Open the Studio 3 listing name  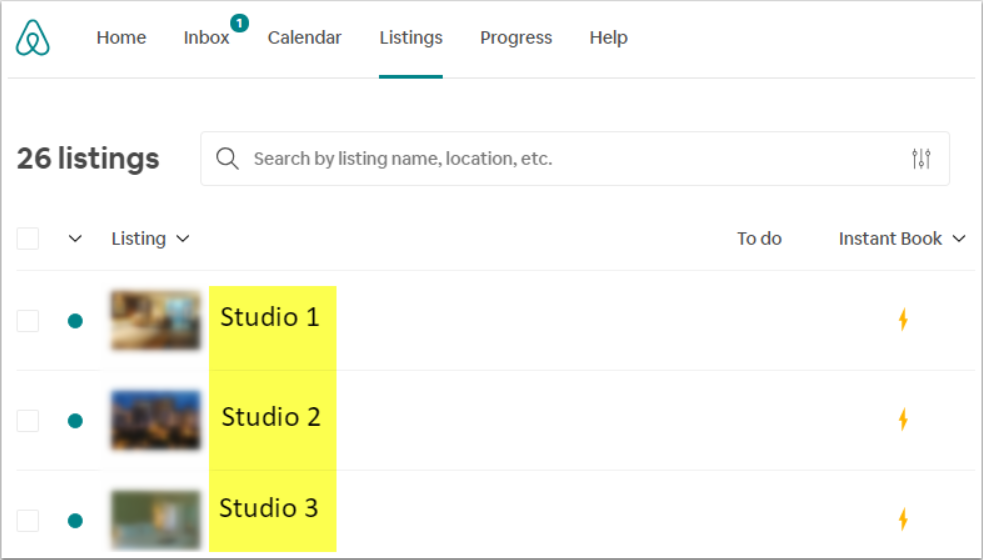point(269,508)
